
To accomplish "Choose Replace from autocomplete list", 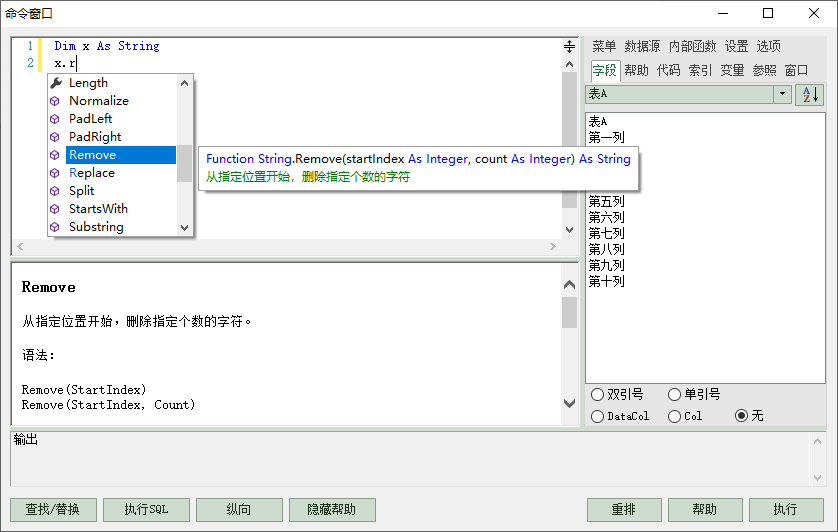I will (x=92, y=173).
